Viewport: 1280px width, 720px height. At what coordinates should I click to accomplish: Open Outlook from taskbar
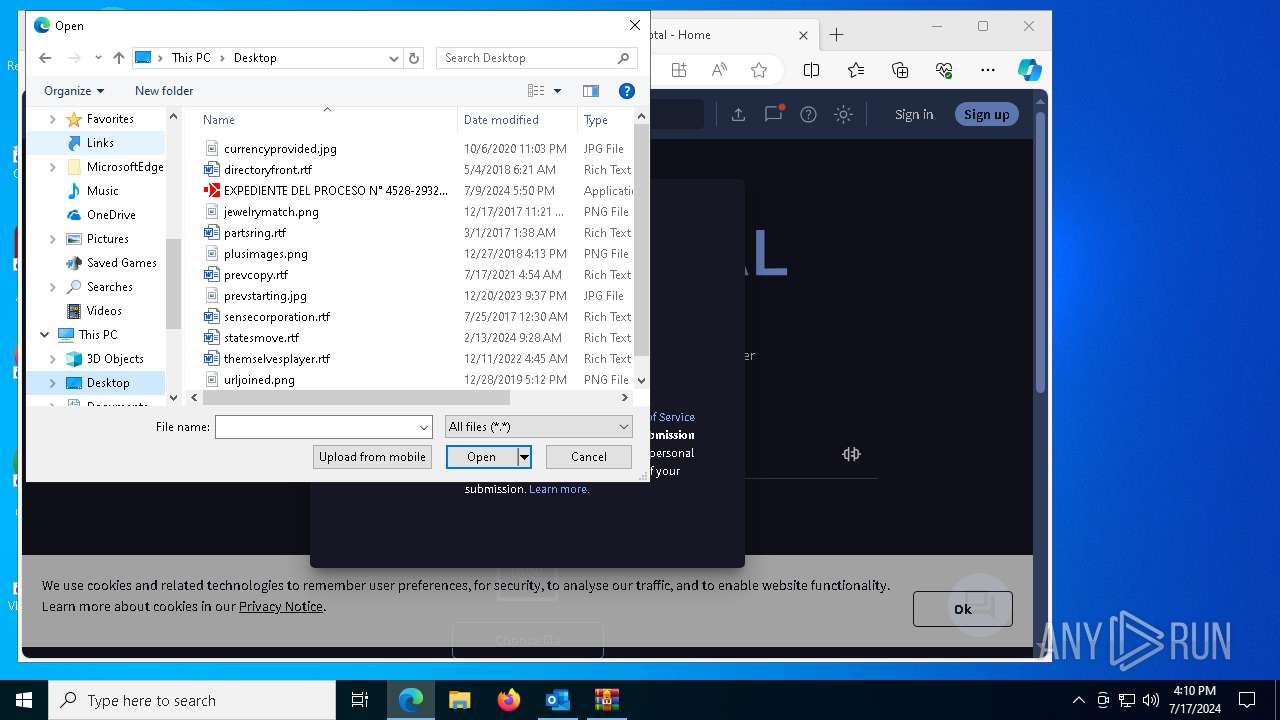pos(557,700)
